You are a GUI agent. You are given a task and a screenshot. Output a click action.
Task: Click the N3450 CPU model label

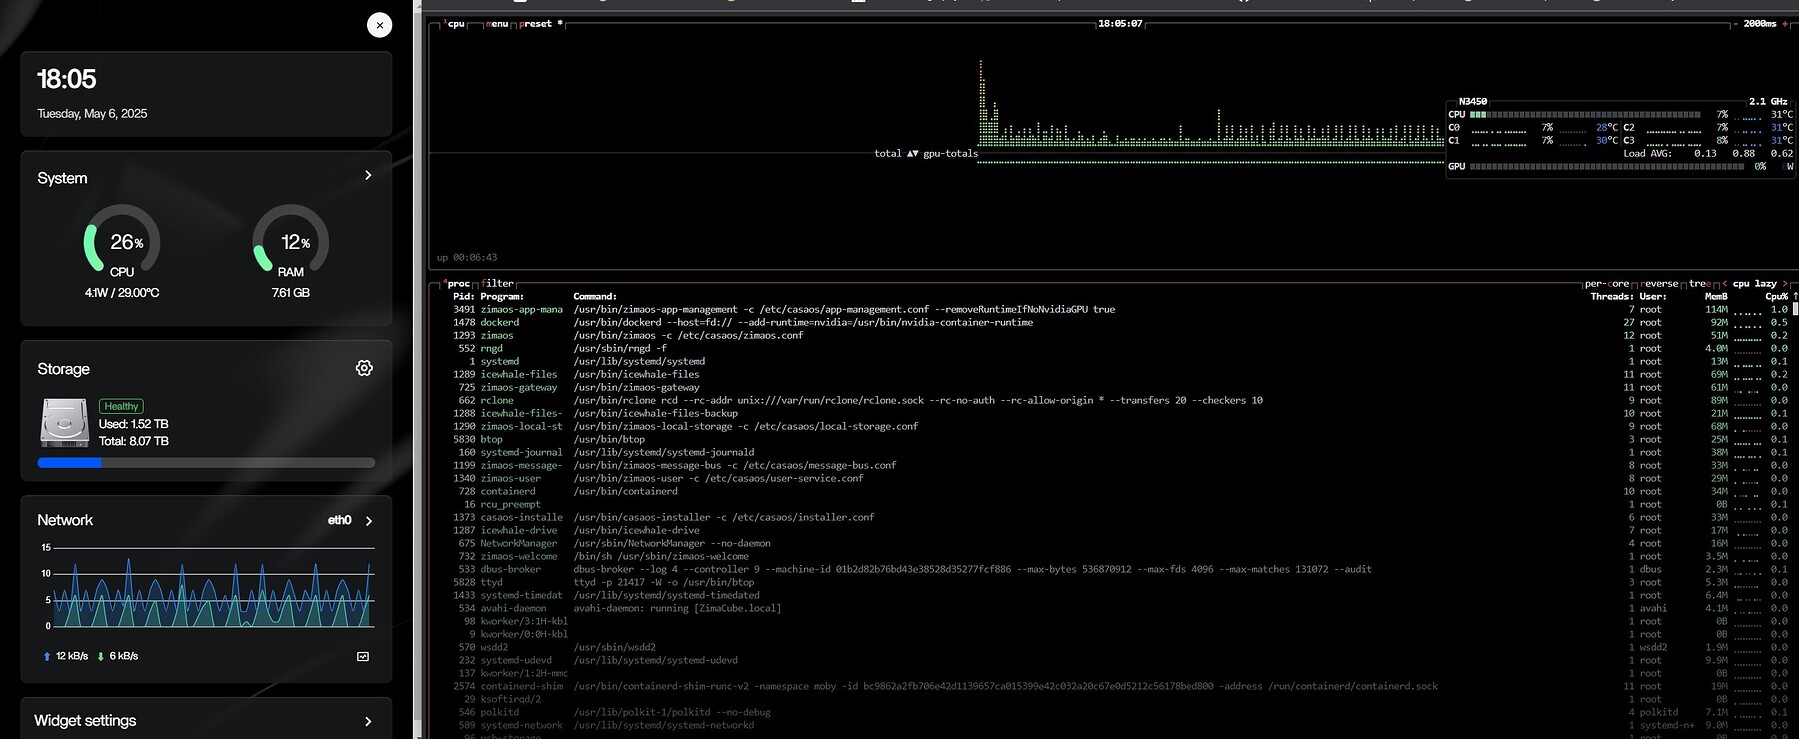(1473, 102)
